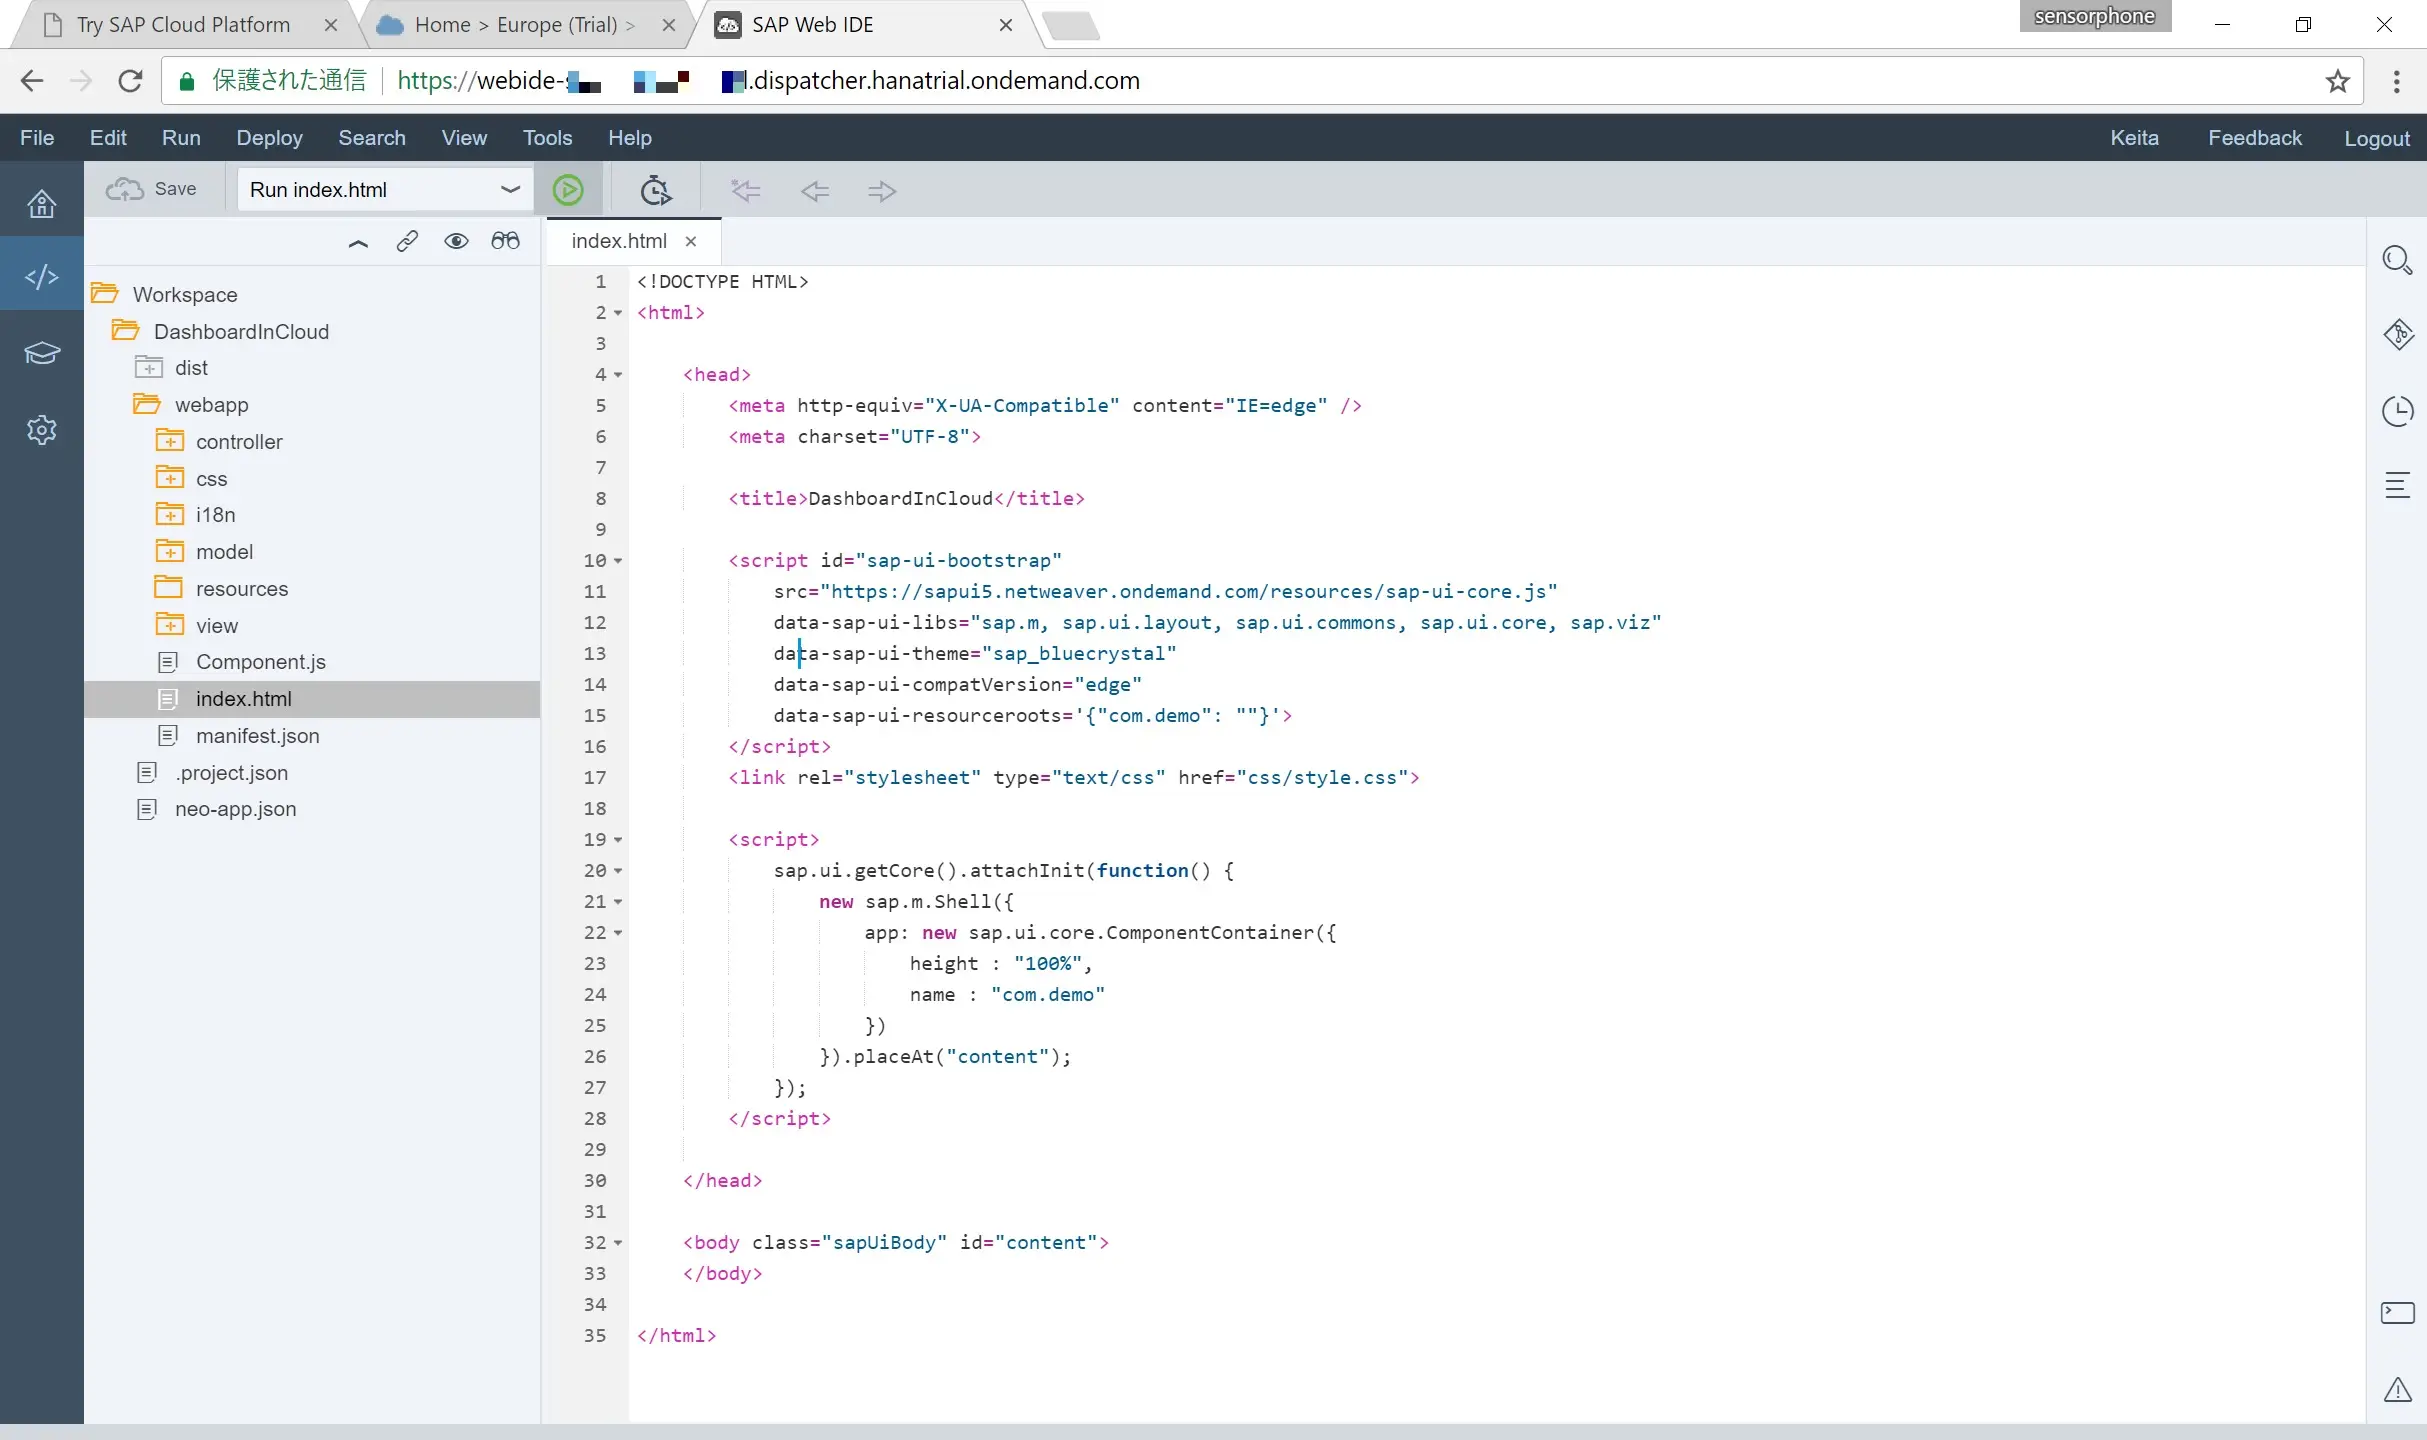Switch to Try SAP Cloud Platform browser tab

click(x=183, y=25)
